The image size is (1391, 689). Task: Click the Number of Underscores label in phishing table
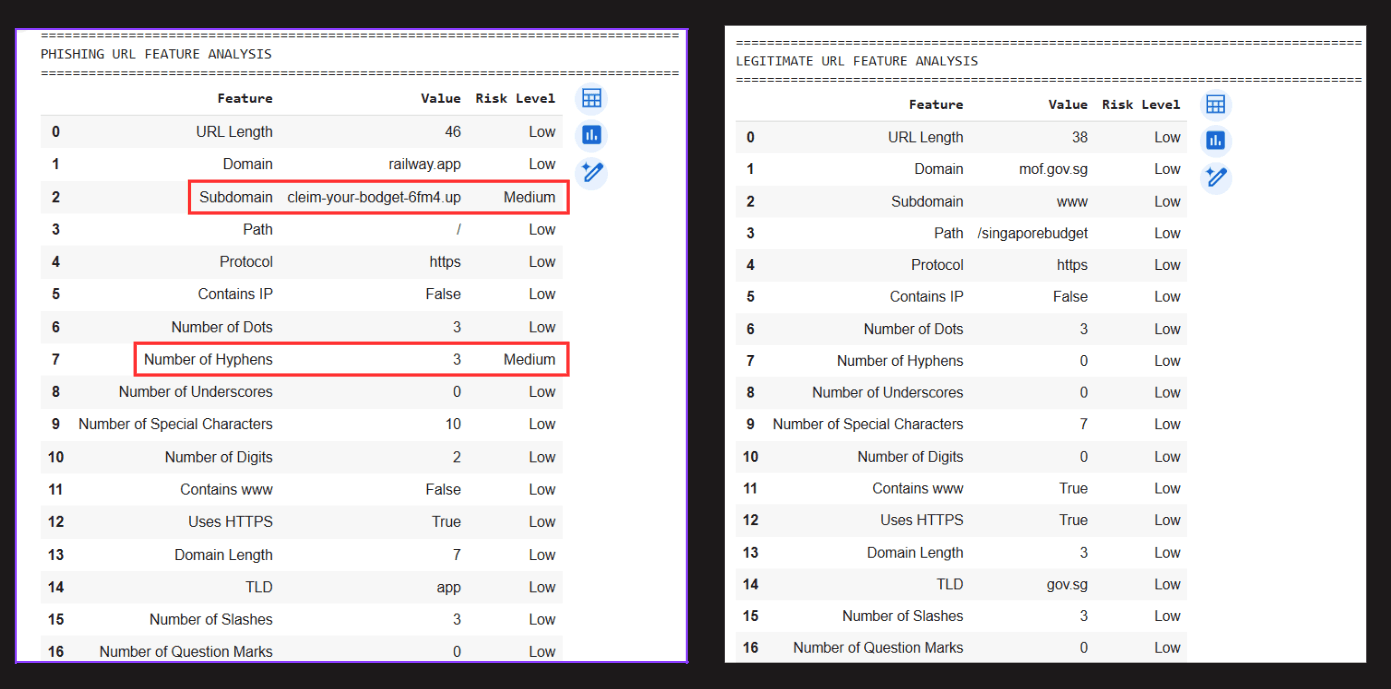pyautogui.click(x=196, y=392)
